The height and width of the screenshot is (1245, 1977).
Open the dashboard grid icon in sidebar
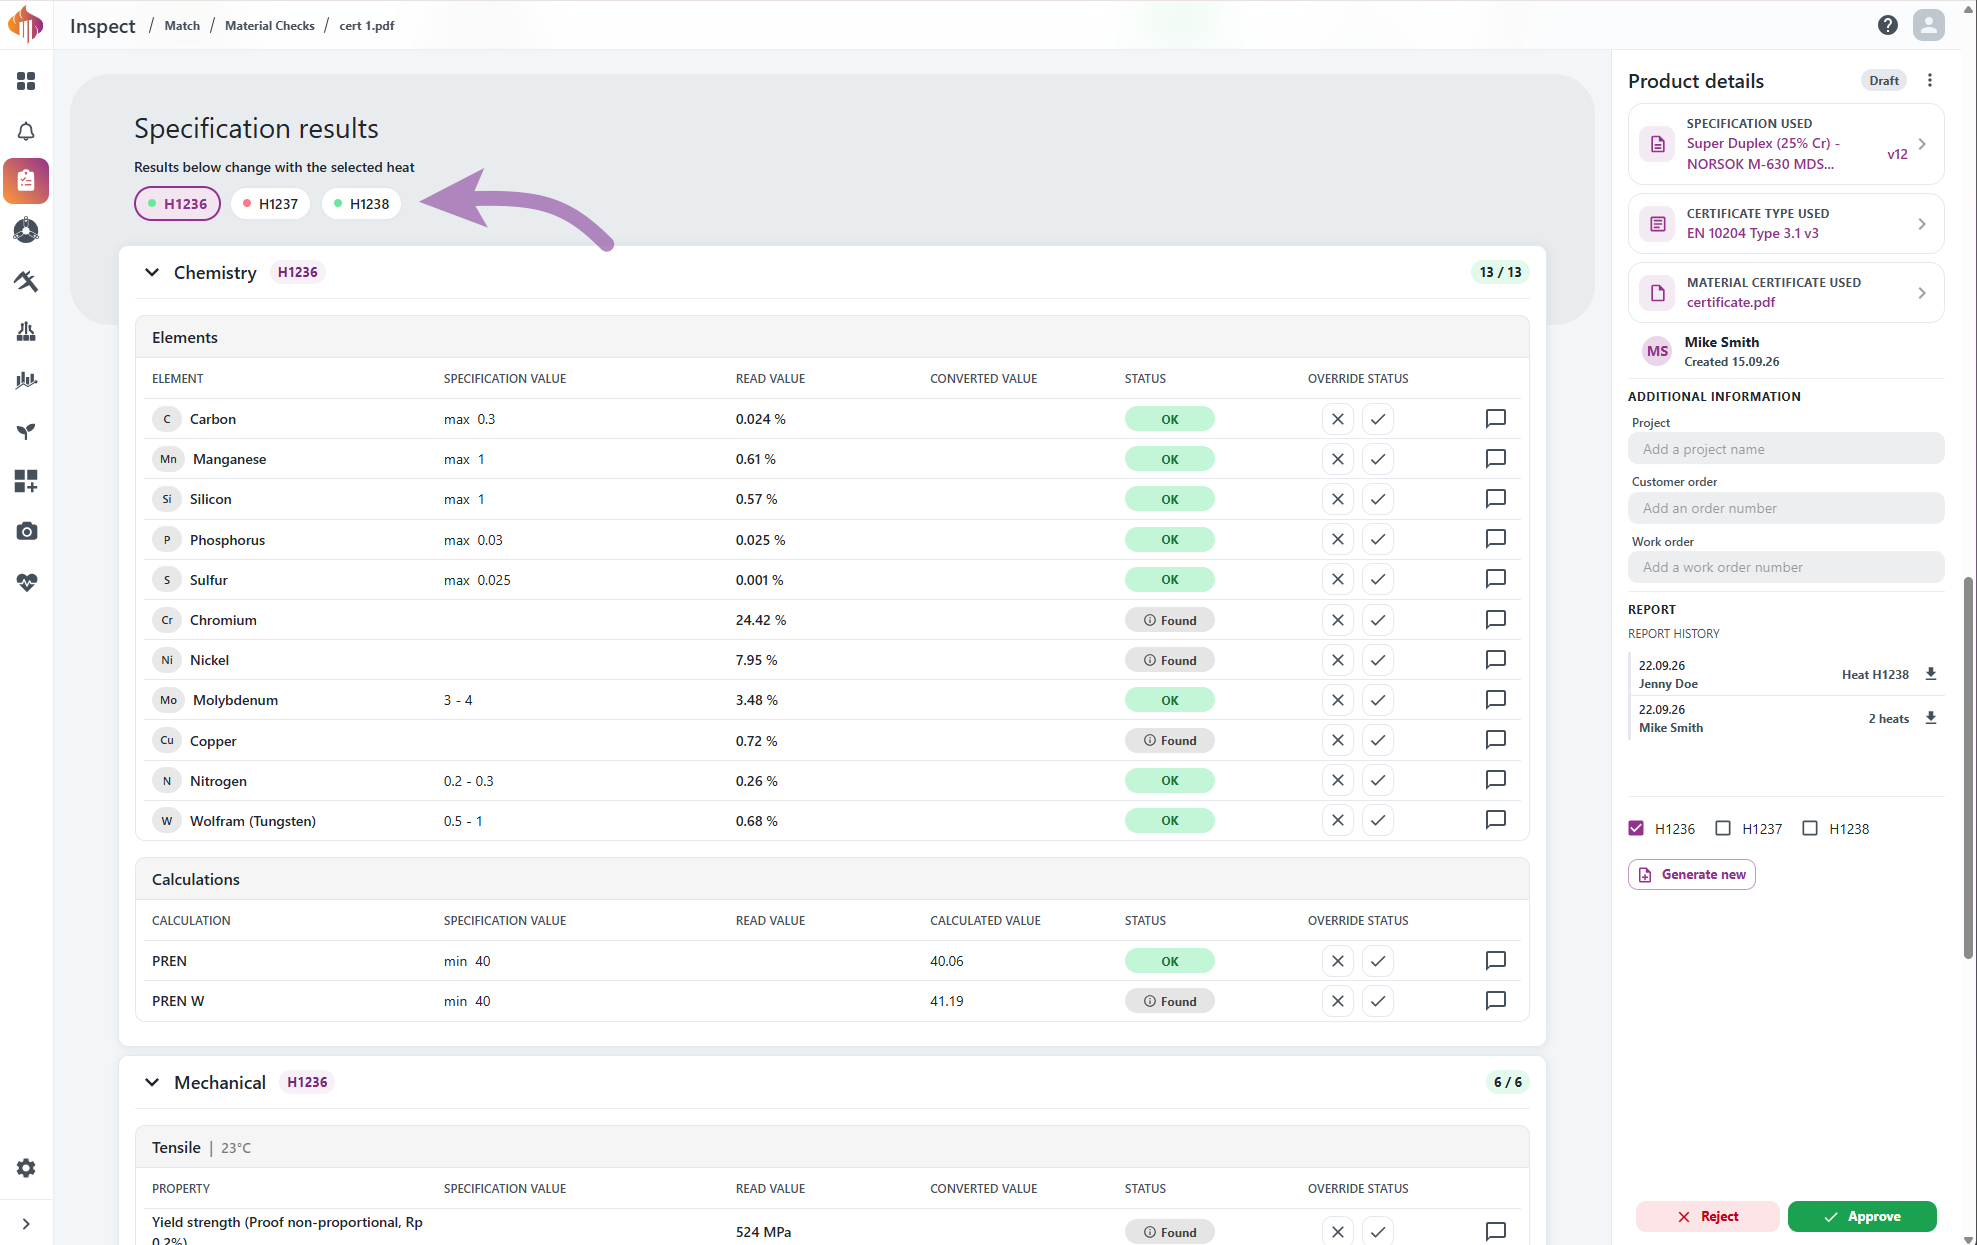pos(26,81)
